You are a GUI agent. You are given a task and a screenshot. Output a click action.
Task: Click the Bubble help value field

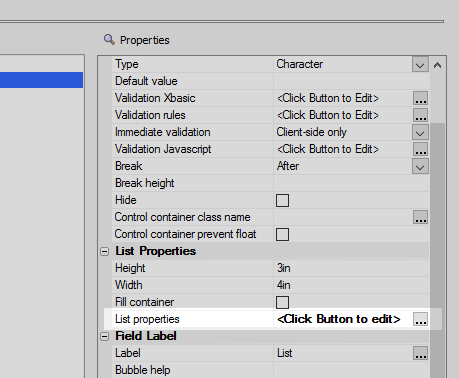[x=351, y=370]
